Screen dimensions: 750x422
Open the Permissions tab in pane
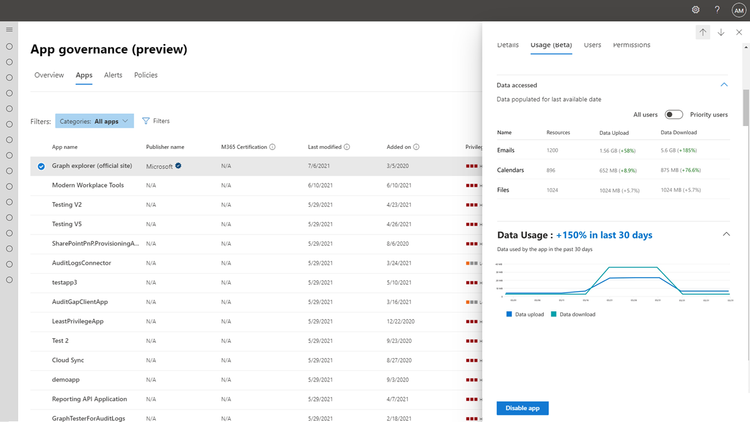pos(631,45)
